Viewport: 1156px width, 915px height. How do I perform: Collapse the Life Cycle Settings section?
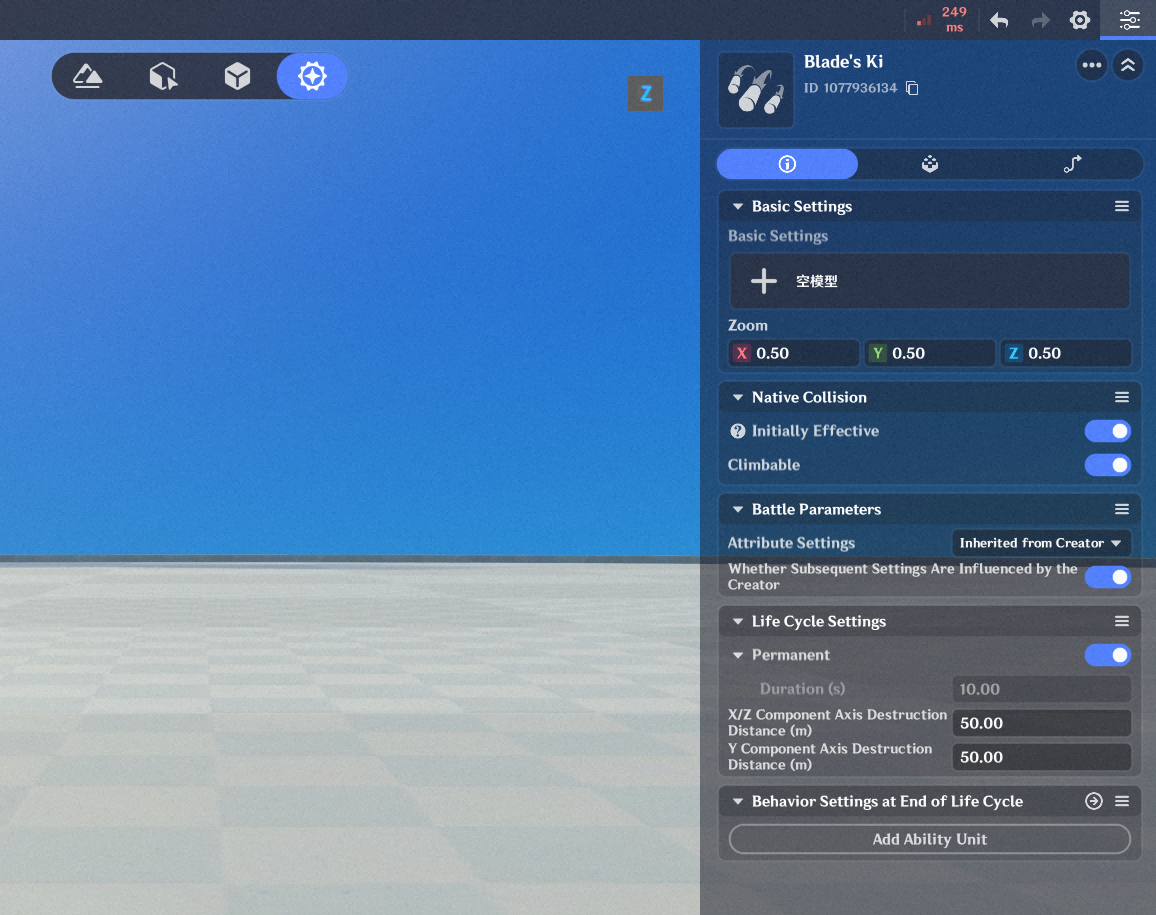737,622
